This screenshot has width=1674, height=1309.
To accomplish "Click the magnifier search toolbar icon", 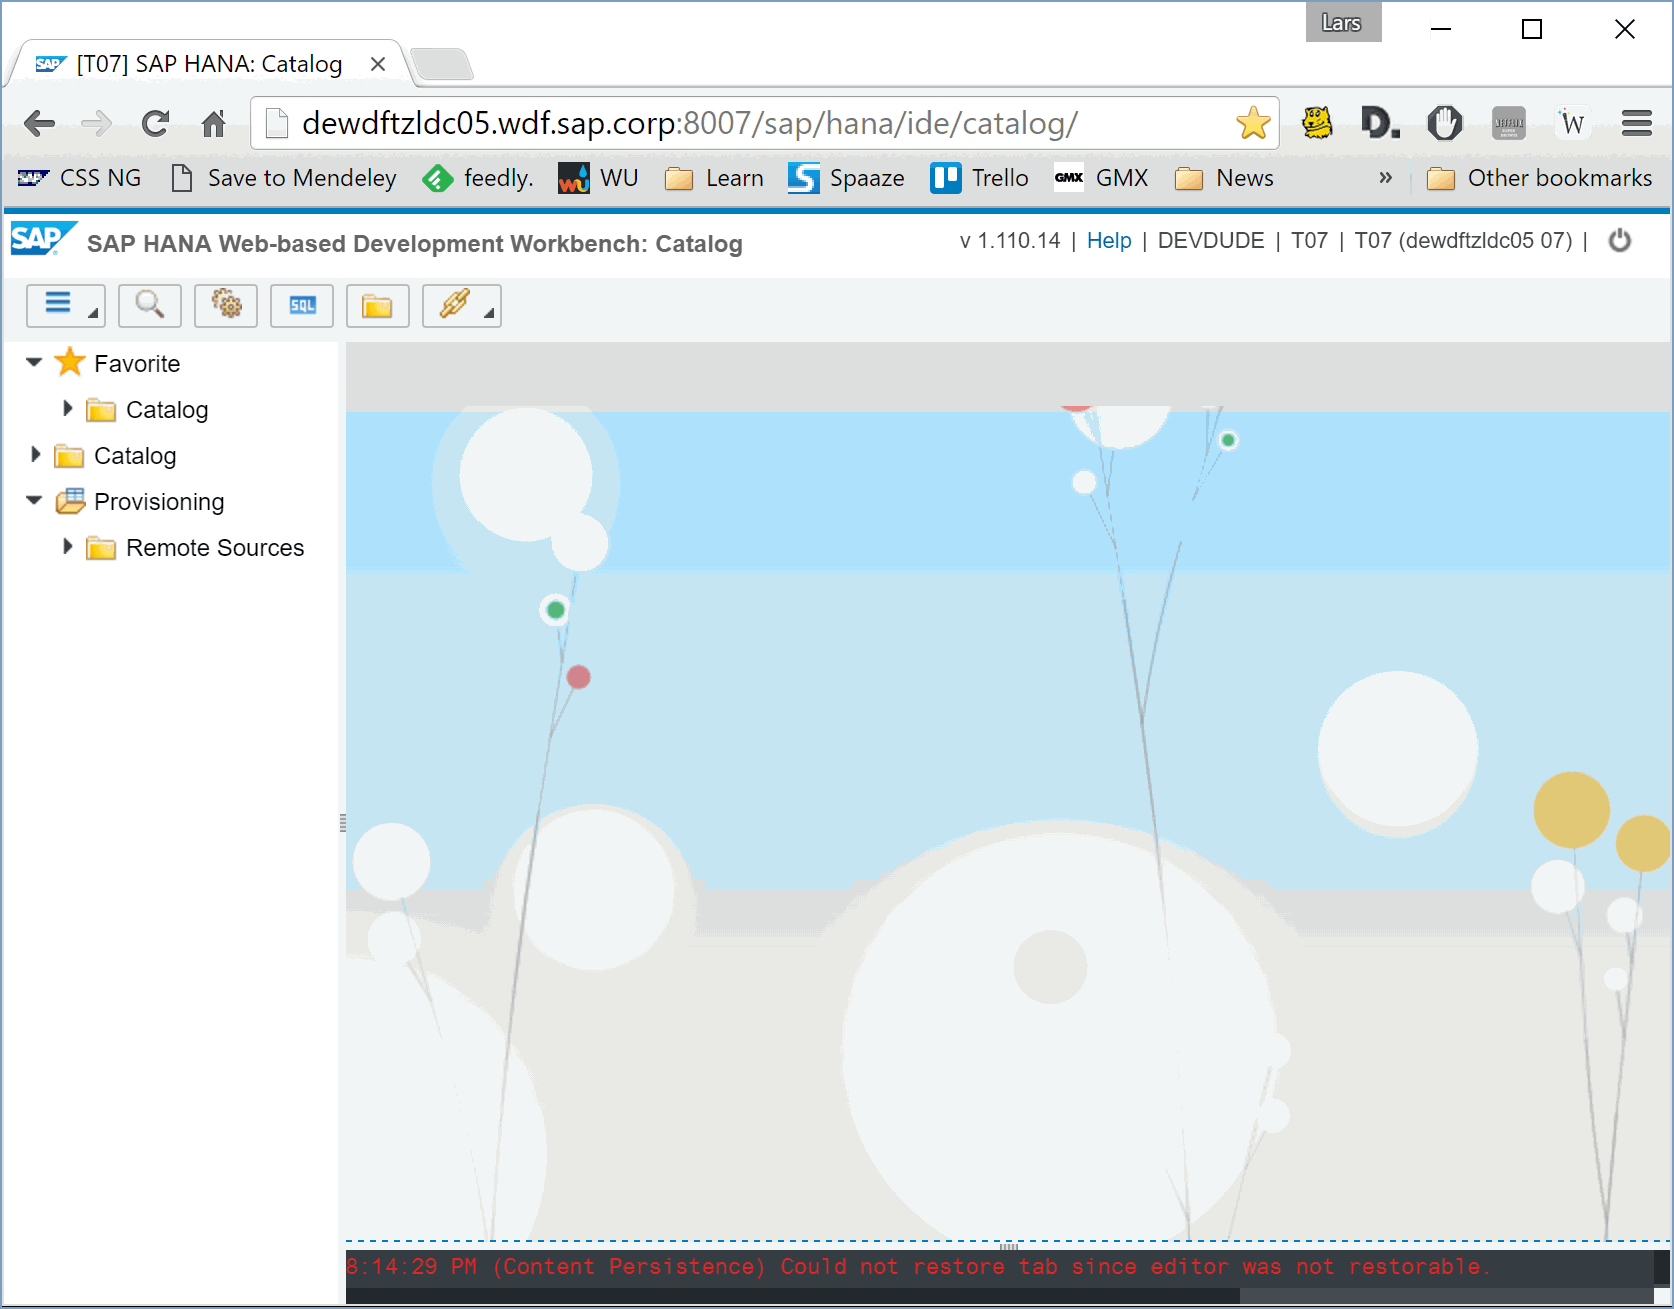I will pyautogui.click(x=150, y=305).
